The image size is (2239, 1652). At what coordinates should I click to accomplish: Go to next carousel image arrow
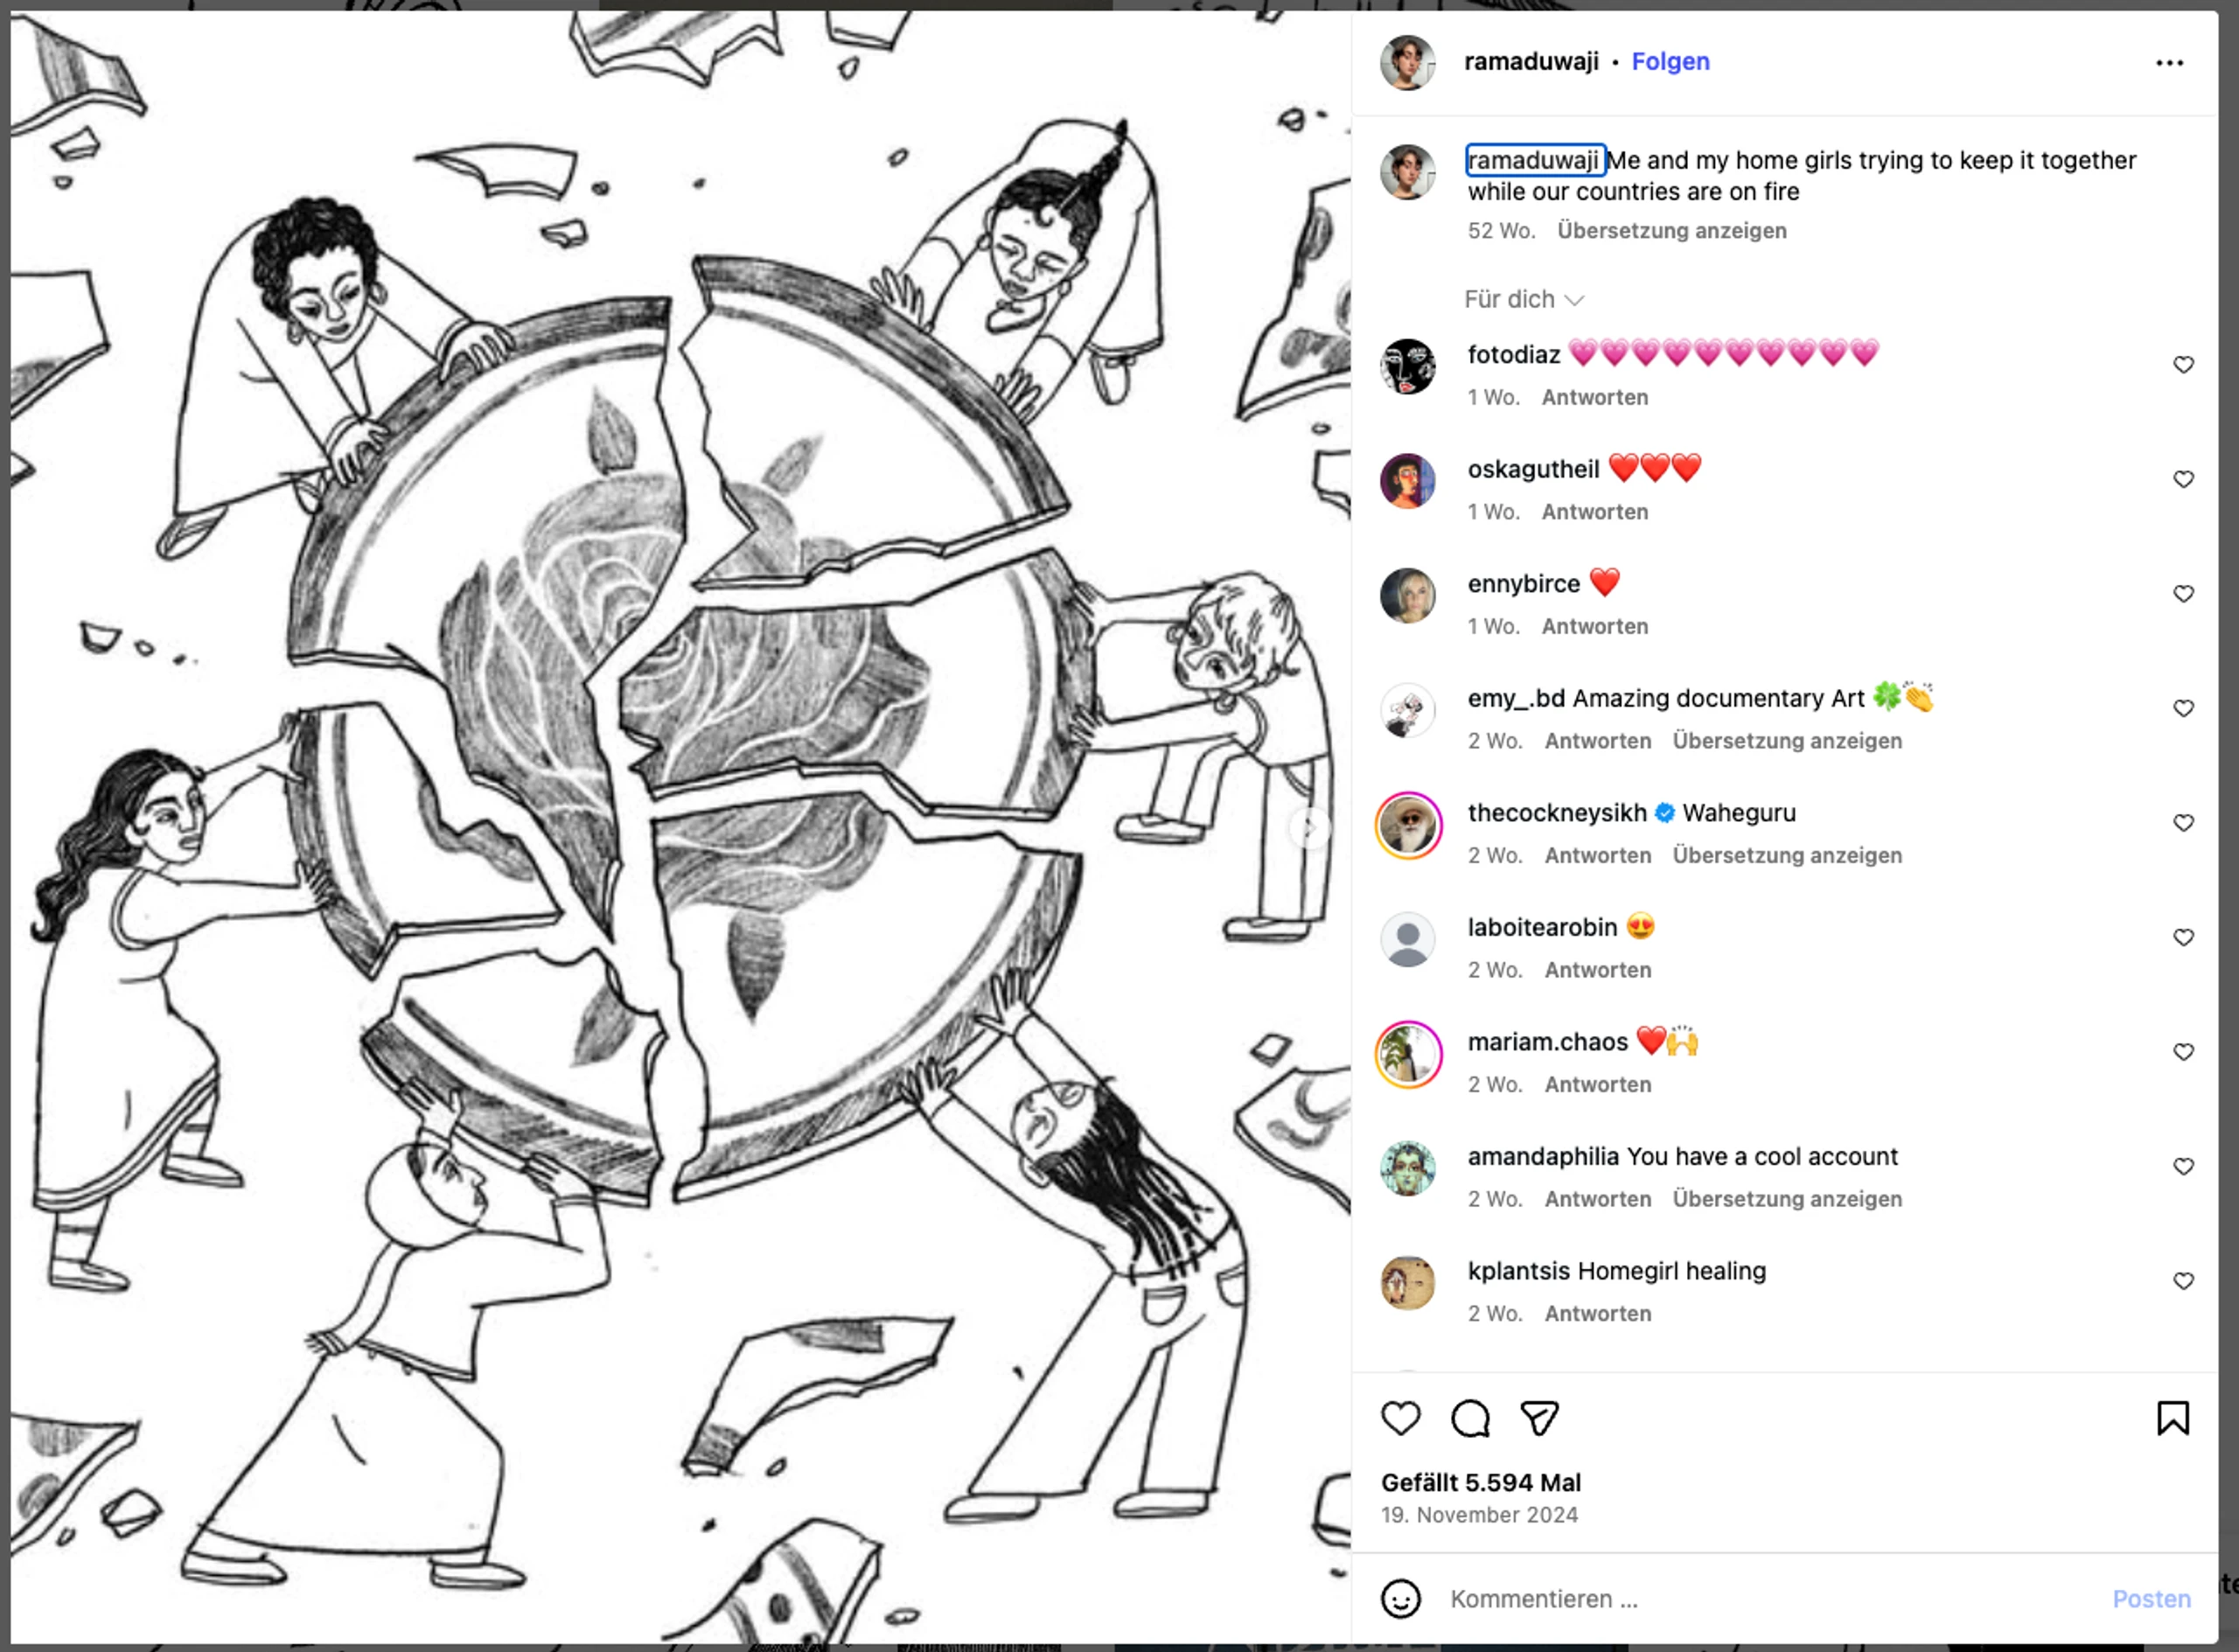tap(1309, 828)
